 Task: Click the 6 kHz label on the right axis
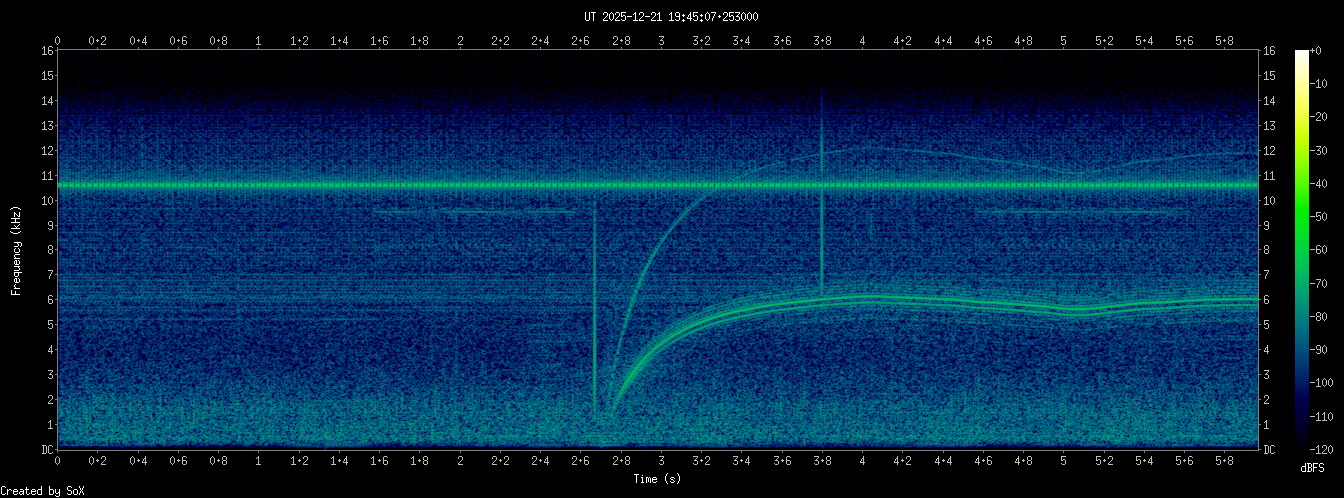tap(1270, 300)
